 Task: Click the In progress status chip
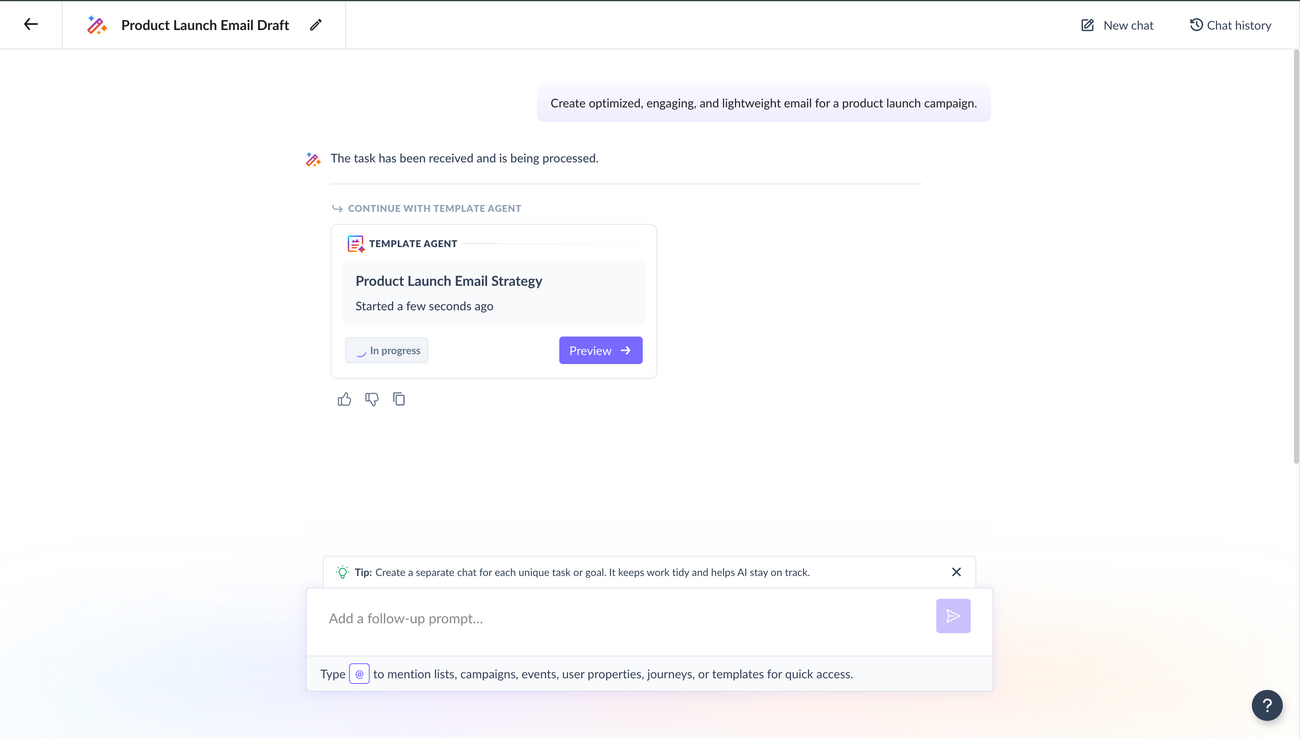(386, 350)
